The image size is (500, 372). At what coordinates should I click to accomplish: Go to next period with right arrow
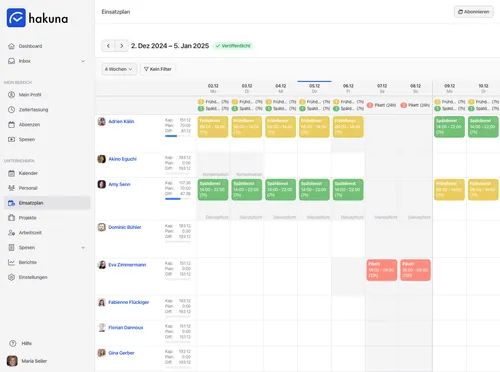point(122,46)
